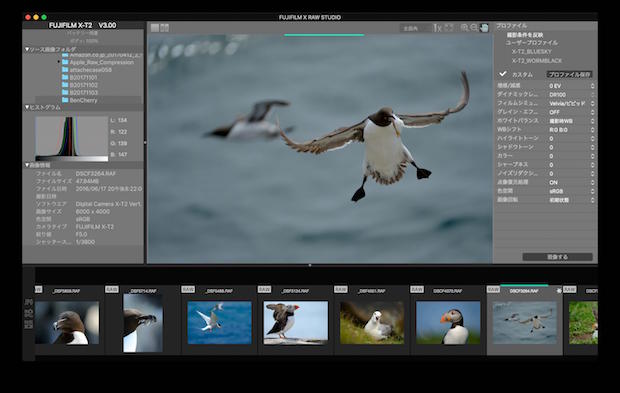Click the fit-to-window icon
Screen dimensions: 620x393
tap(449, 28)
